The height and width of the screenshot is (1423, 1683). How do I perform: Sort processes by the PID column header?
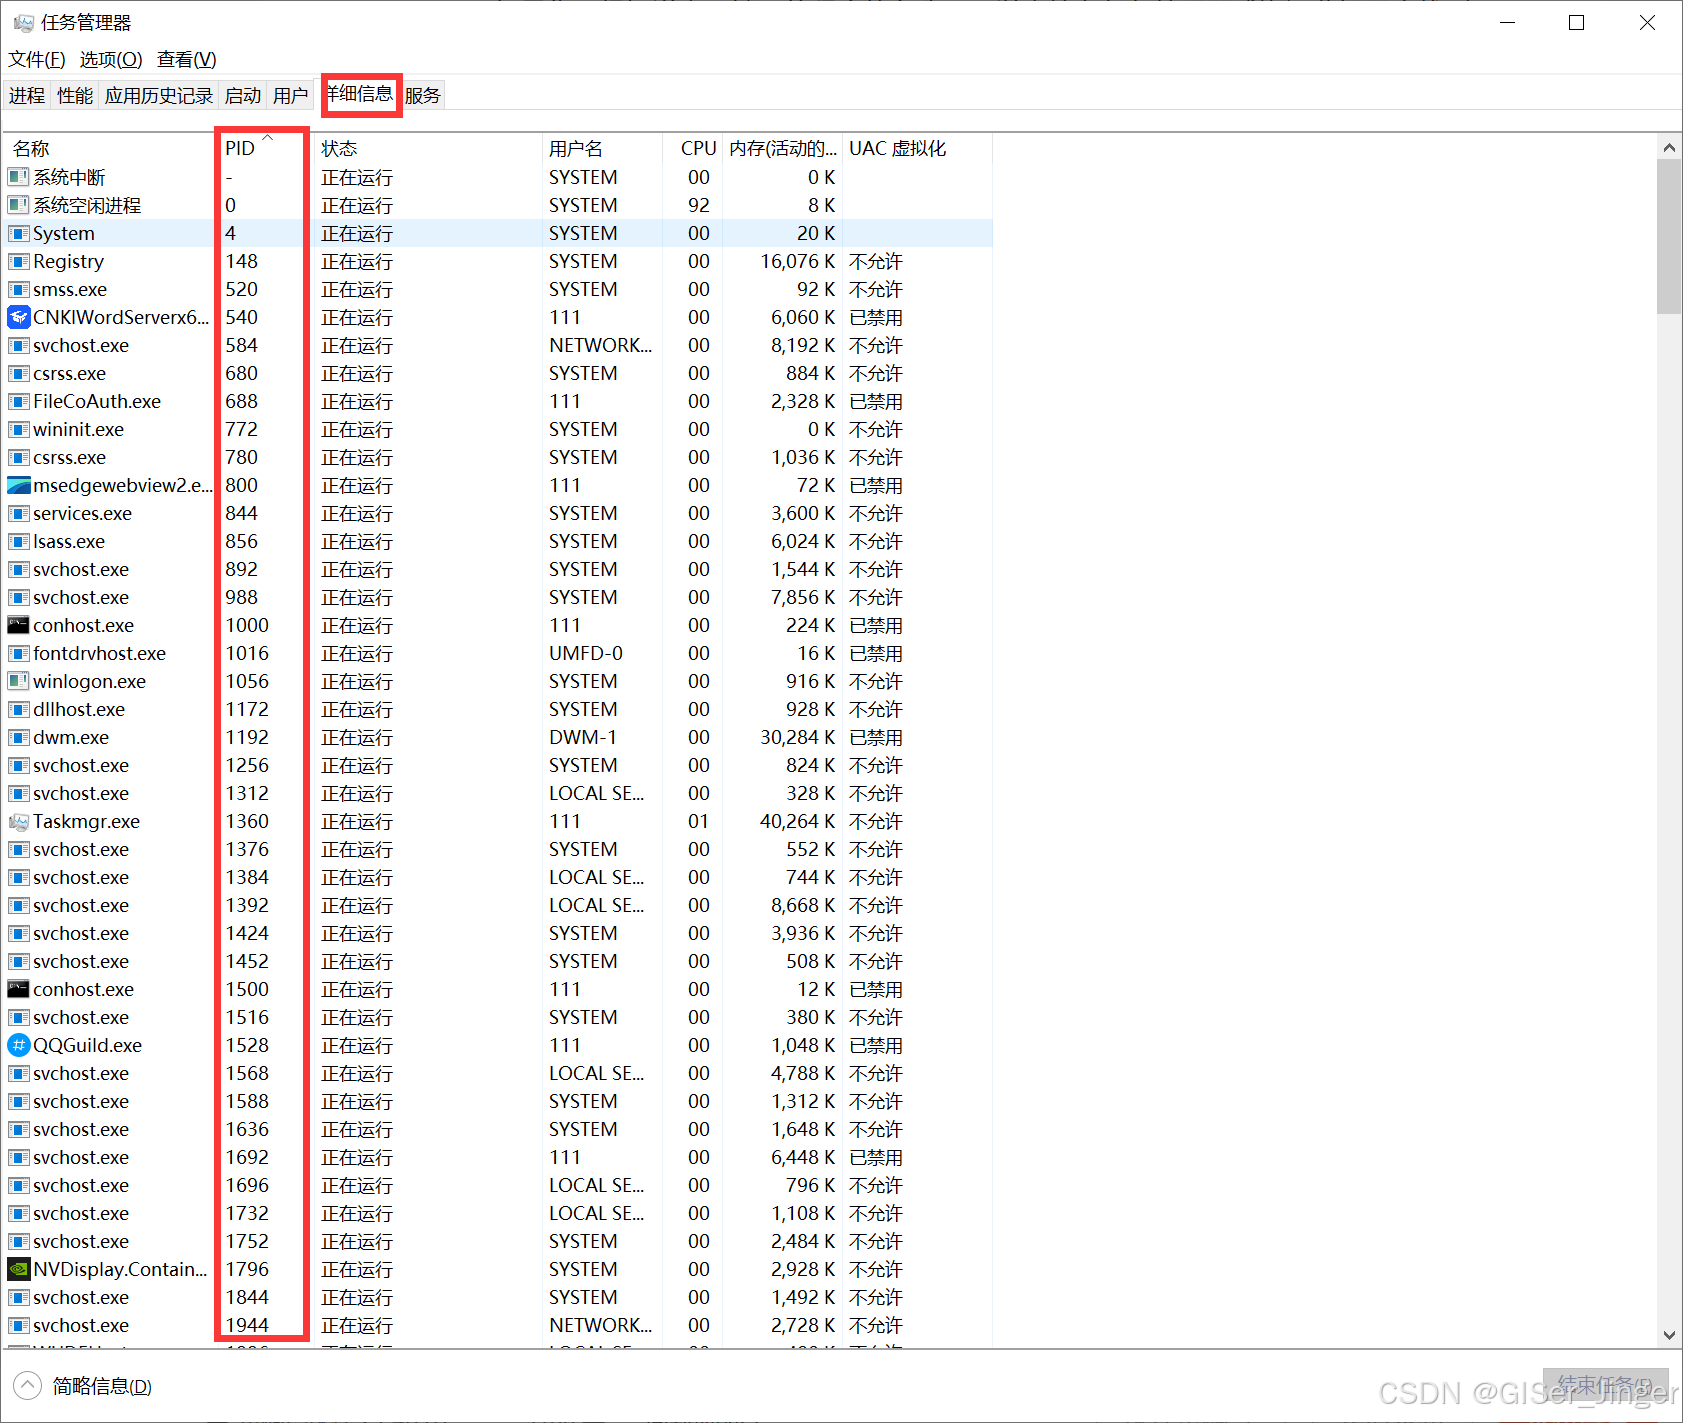pyautogui.click(x=240, y=148)
